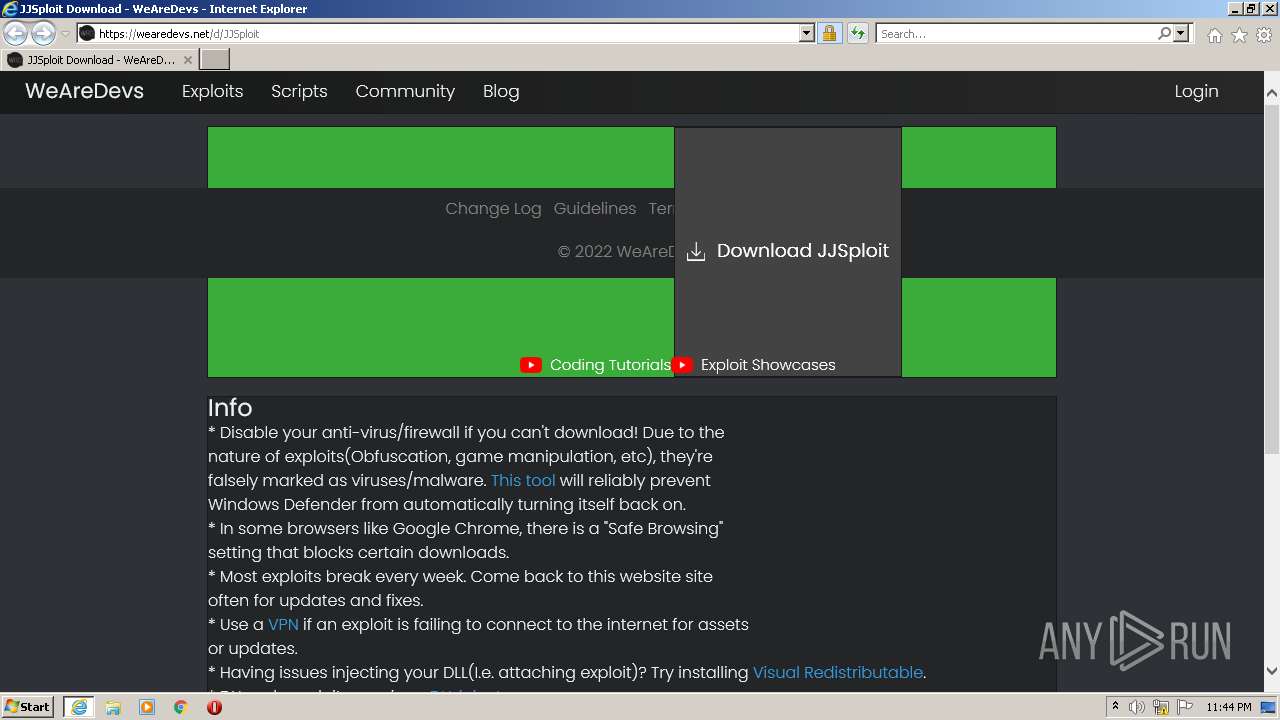
Task: Open the Blog nav menu
Action: [x=501, y=91]
